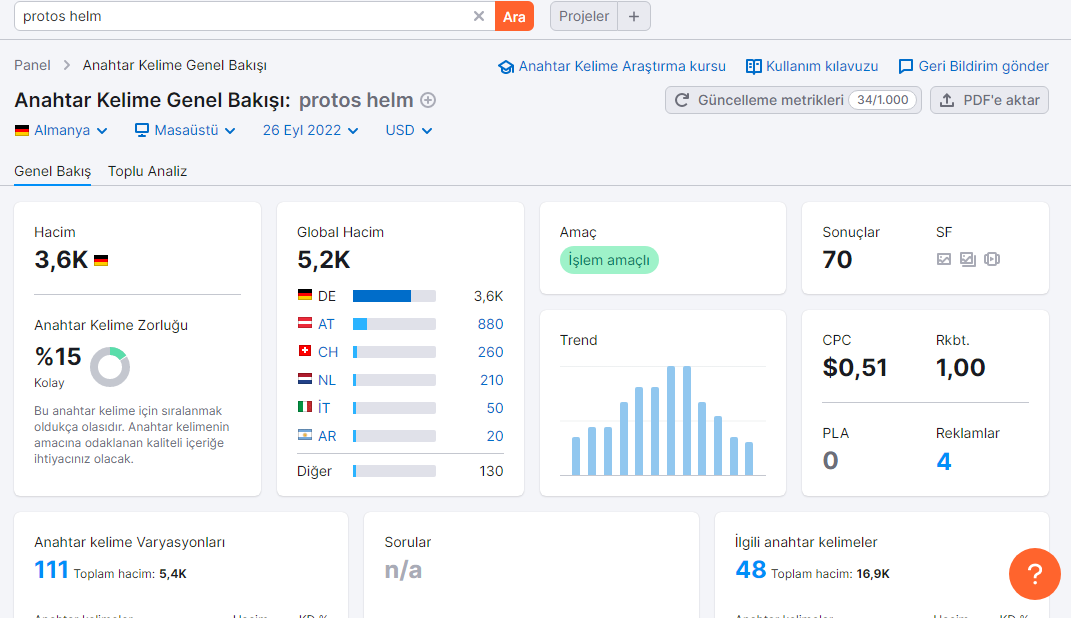Click the search box containing protos helm

point(242,16)
